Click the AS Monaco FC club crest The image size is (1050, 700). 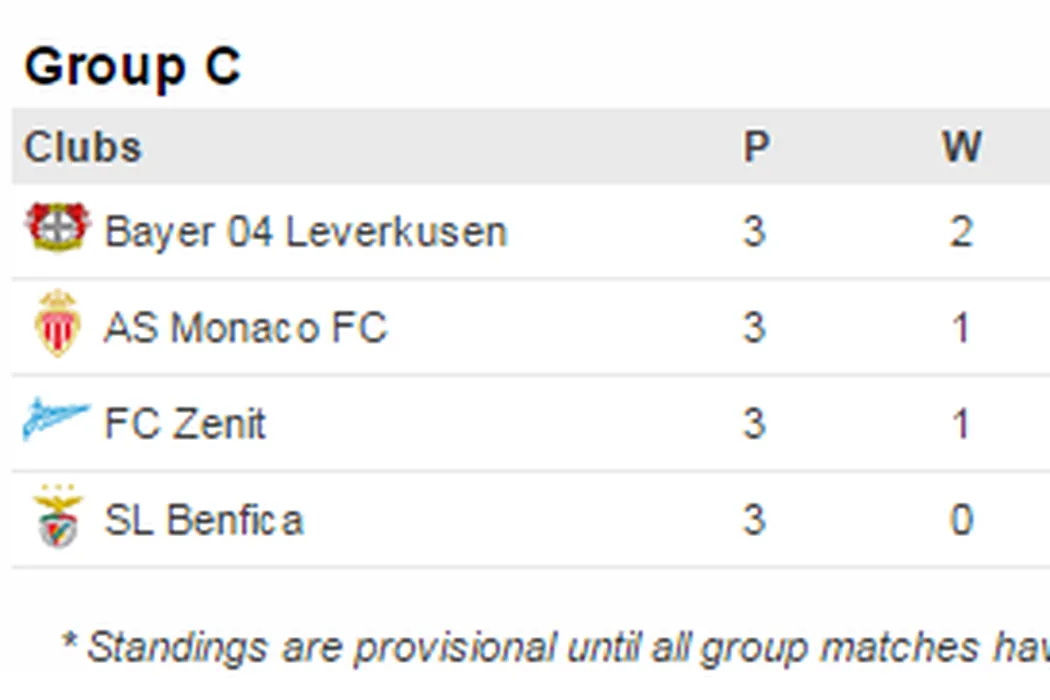57,323
